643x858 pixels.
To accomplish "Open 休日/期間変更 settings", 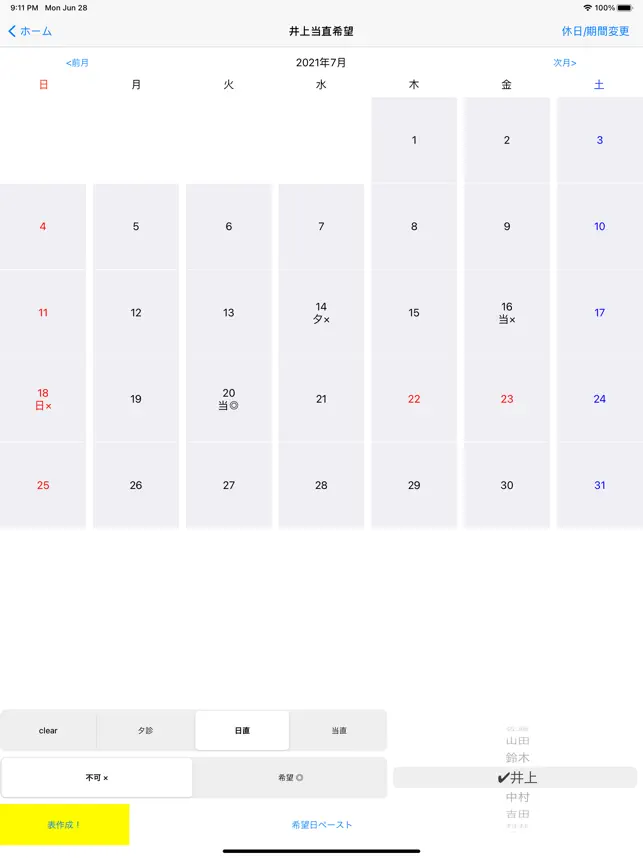I will coord(595,31).
